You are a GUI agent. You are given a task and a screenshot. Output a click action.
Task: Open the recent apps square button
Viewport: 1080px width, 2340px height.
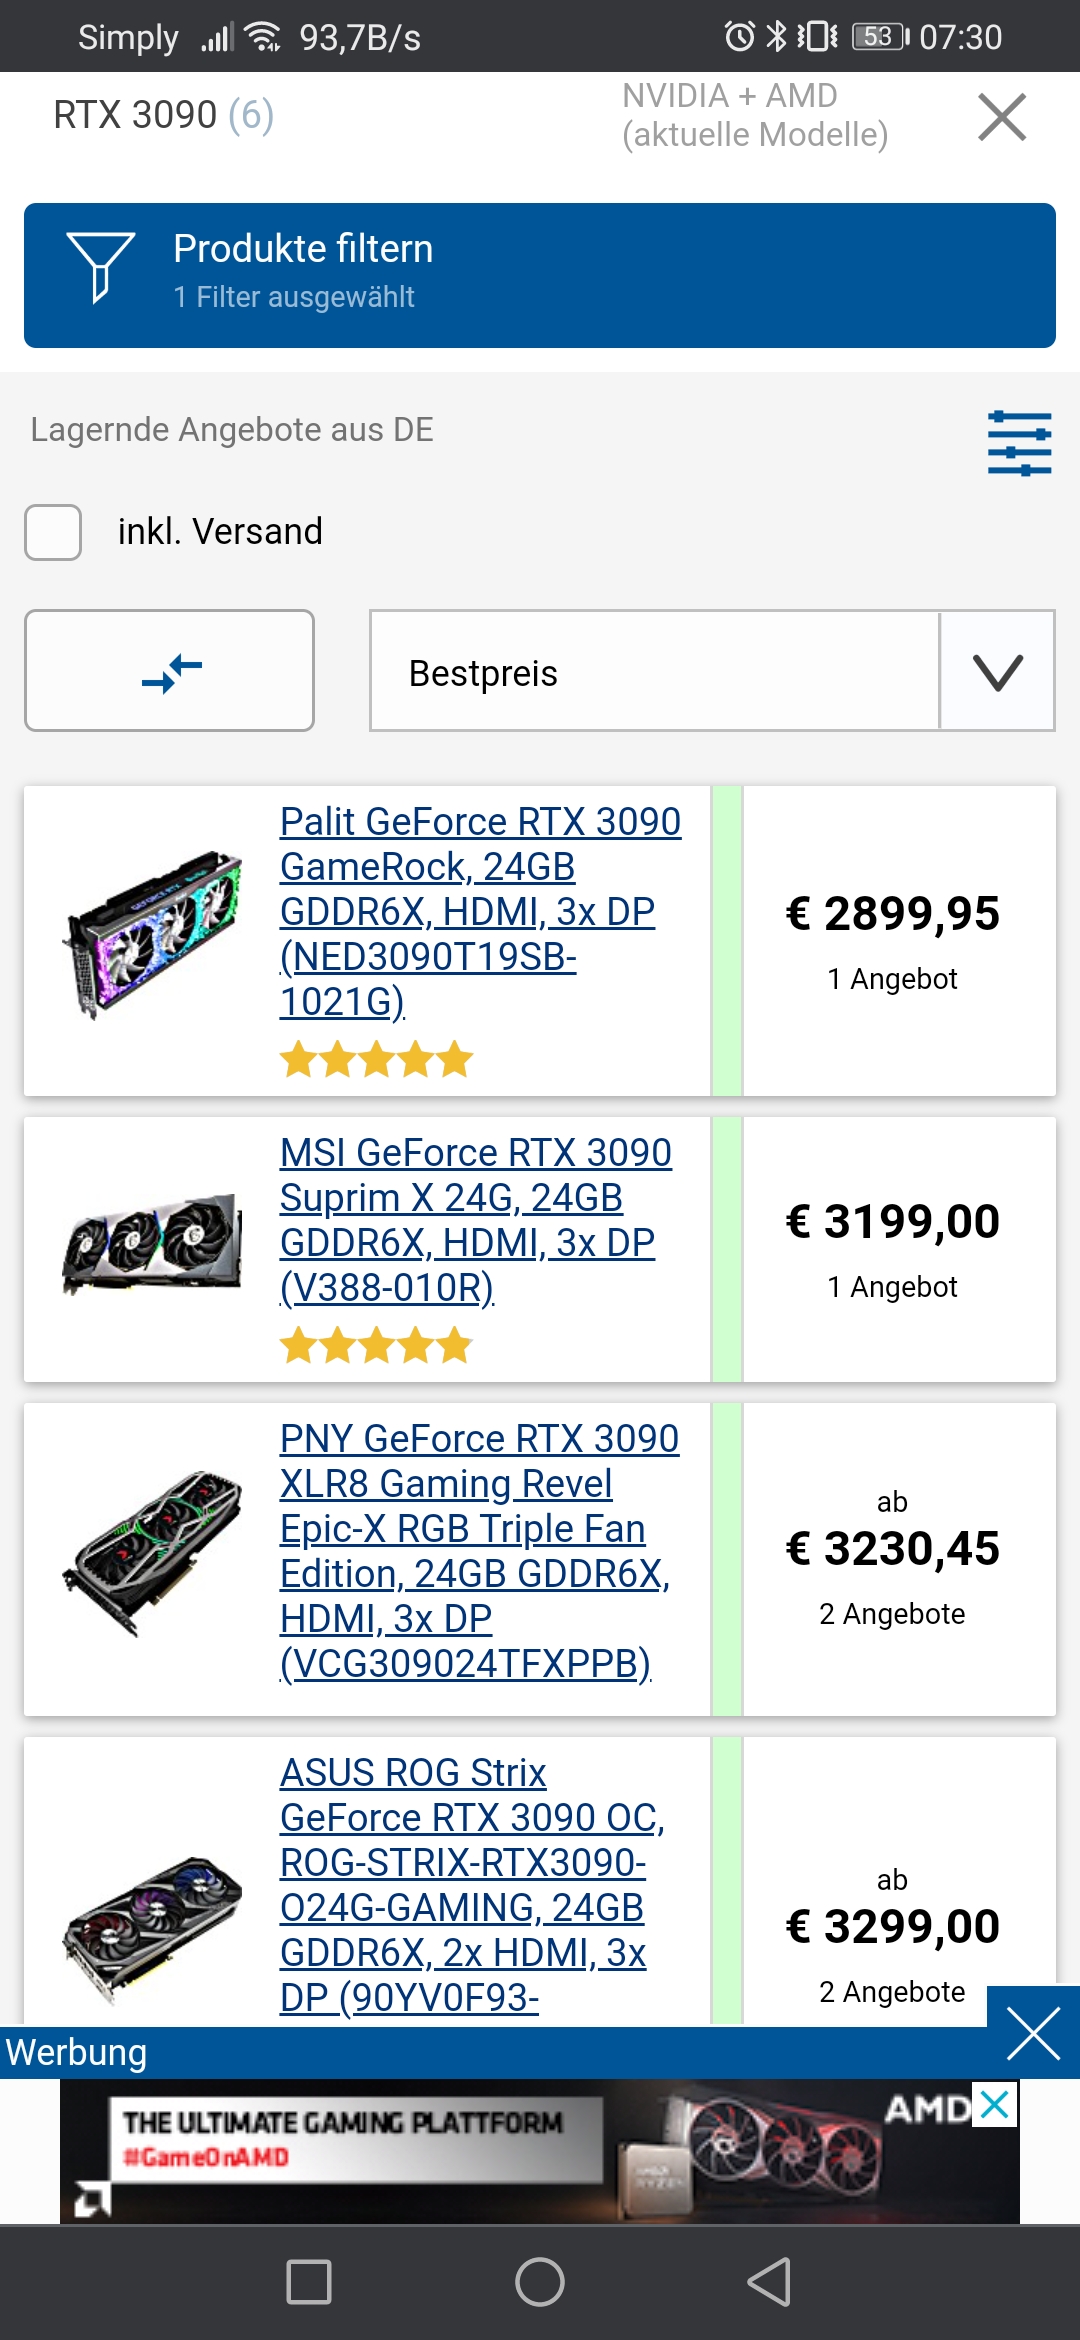click(309, 2282)
